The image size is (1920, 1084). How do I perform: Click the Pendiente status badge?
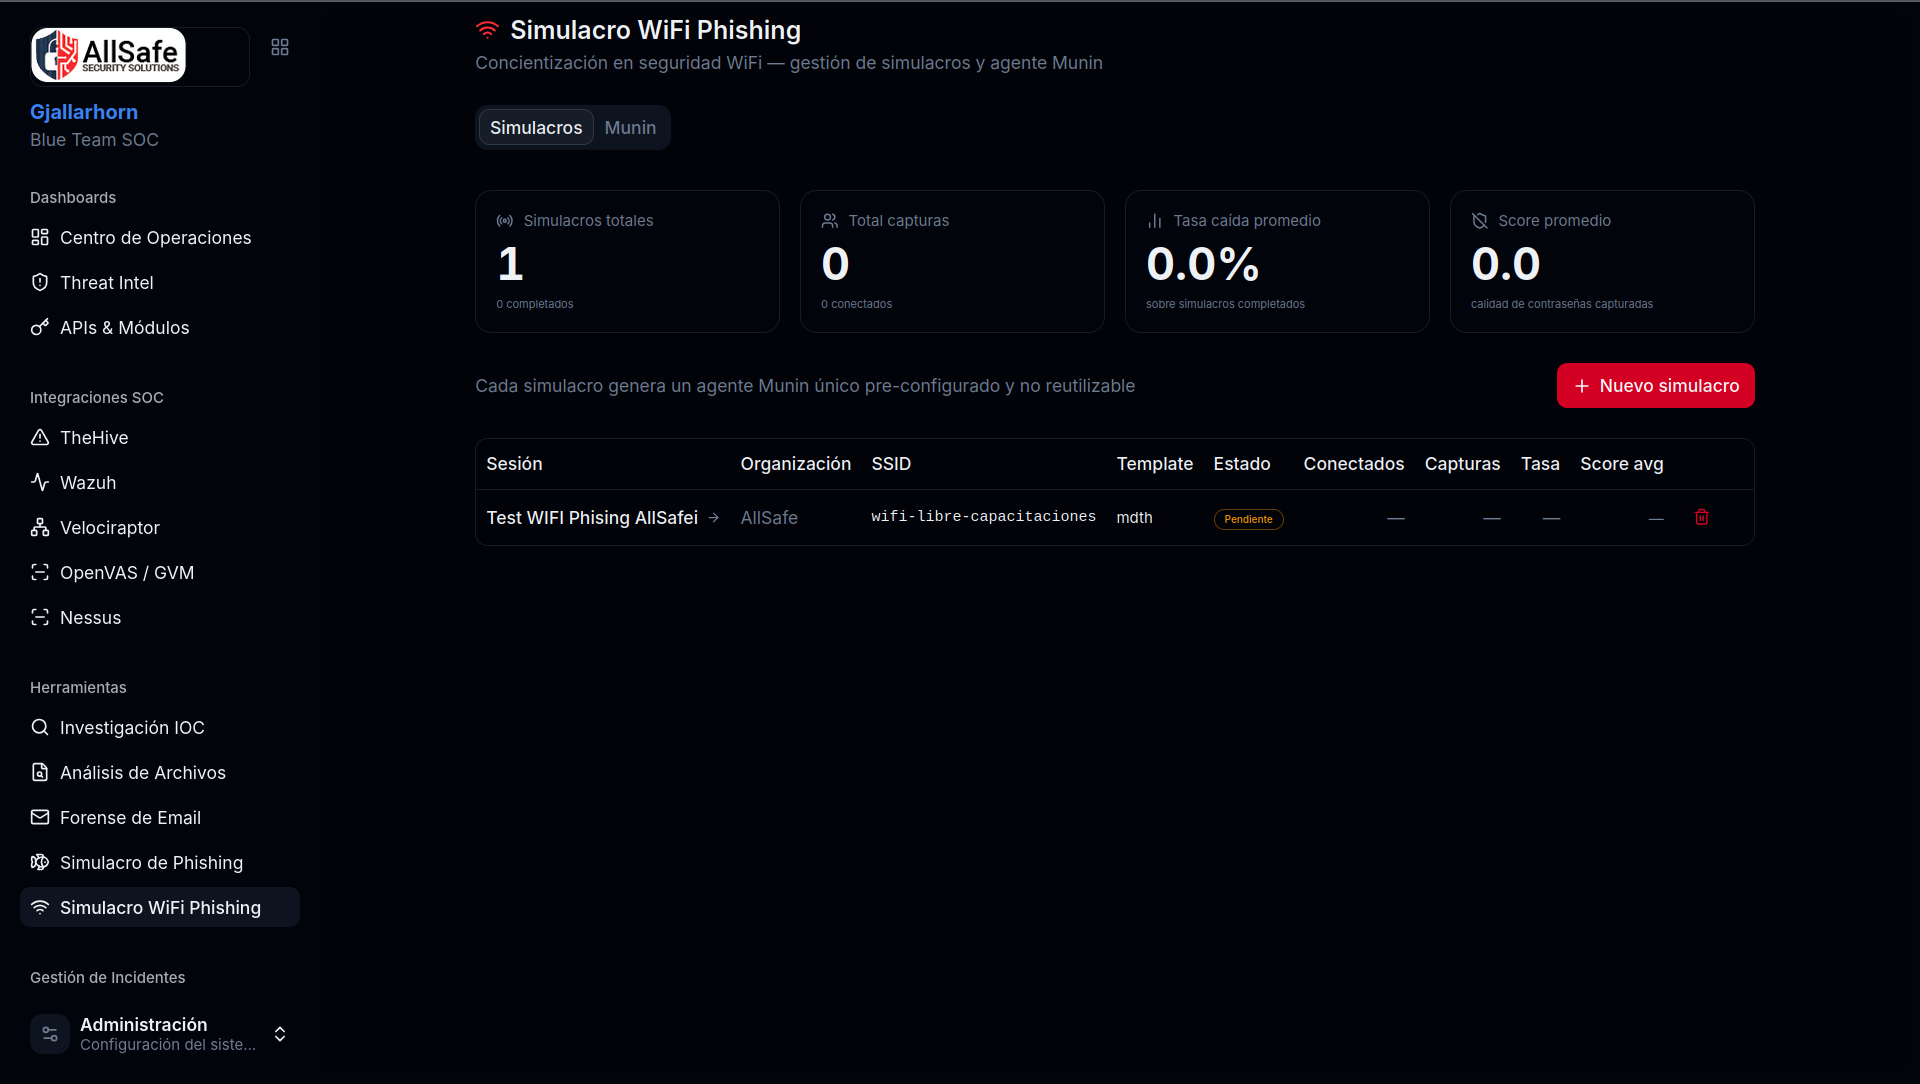click(x=1248, y=519)
